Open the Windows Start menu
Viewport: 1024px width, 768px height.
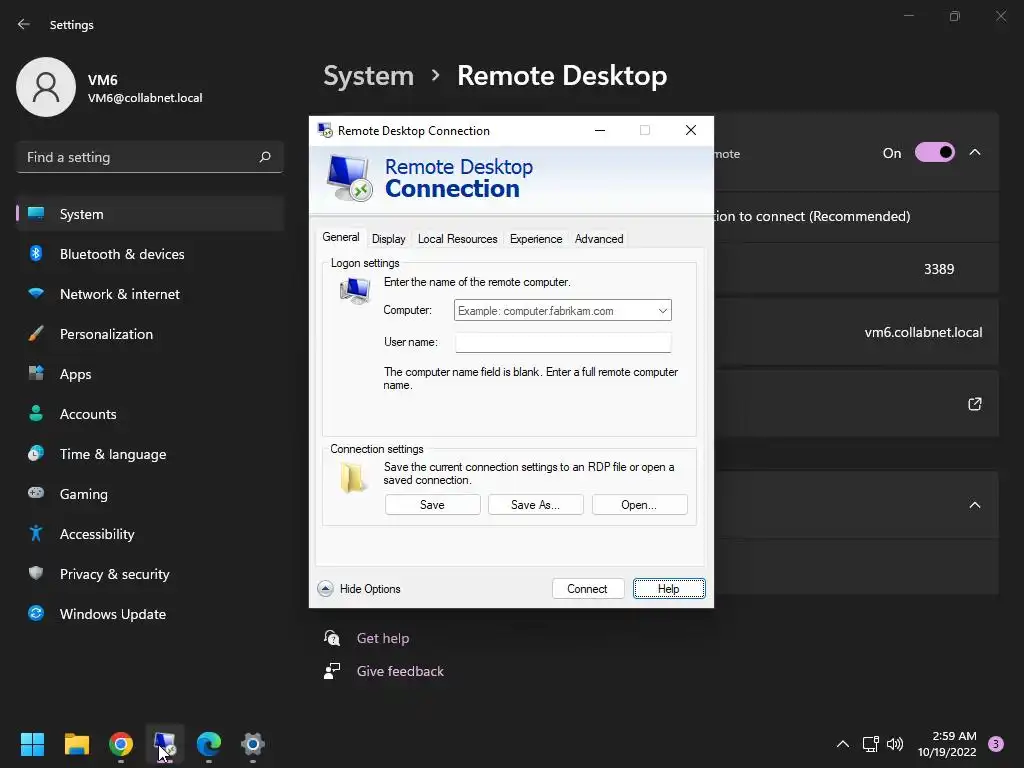point(32,743)
